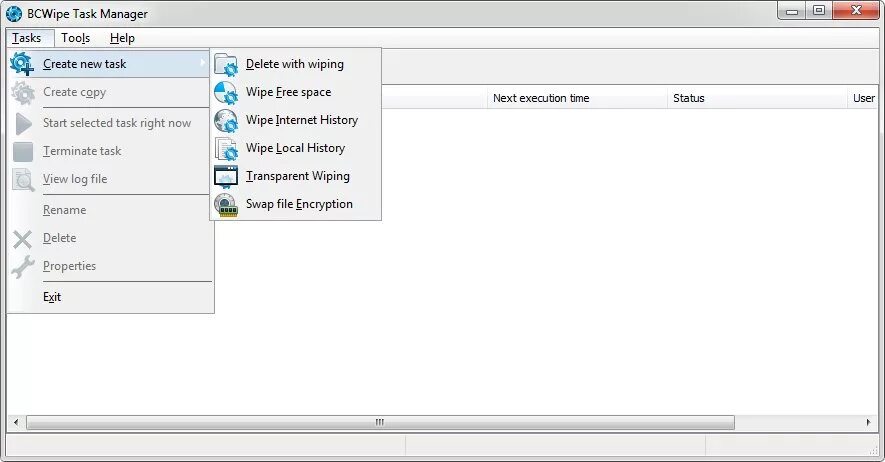Click the User column header
Image resolution: width=885 pixels, height=462 pixels.
point(863,98)
